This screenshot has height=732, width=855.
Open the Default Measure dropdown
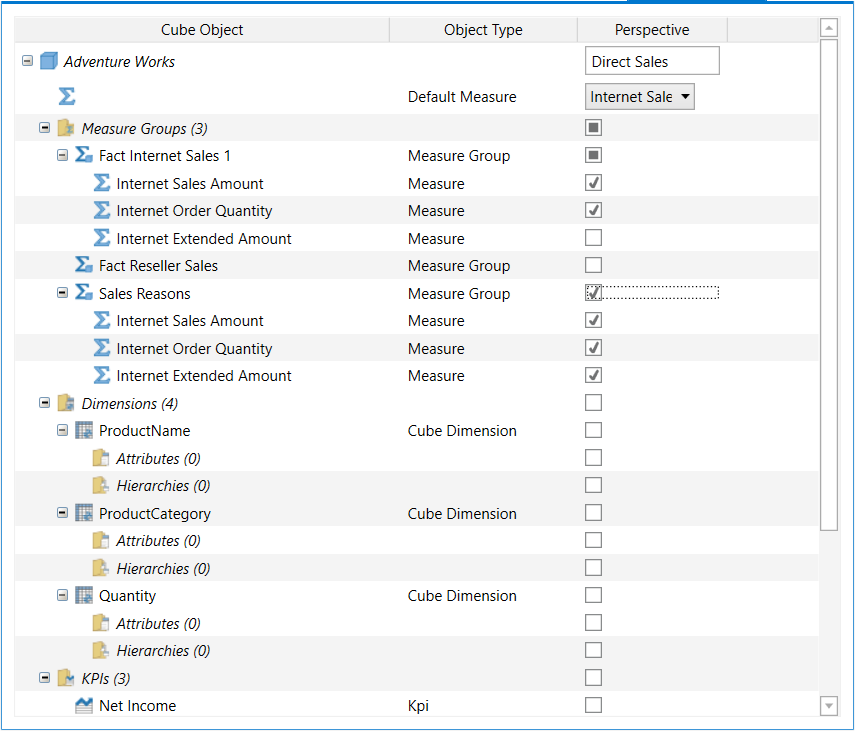pos(685,97)
